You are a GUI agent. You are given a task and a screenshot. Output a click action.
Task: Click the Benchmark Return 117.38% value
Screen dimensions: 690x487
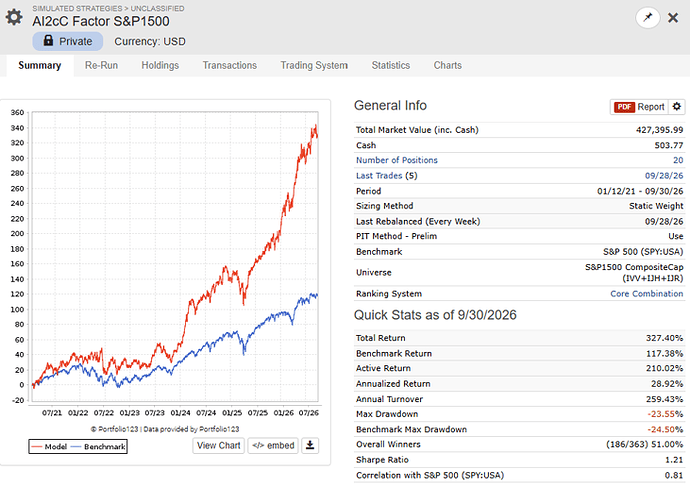click(664, 353)
